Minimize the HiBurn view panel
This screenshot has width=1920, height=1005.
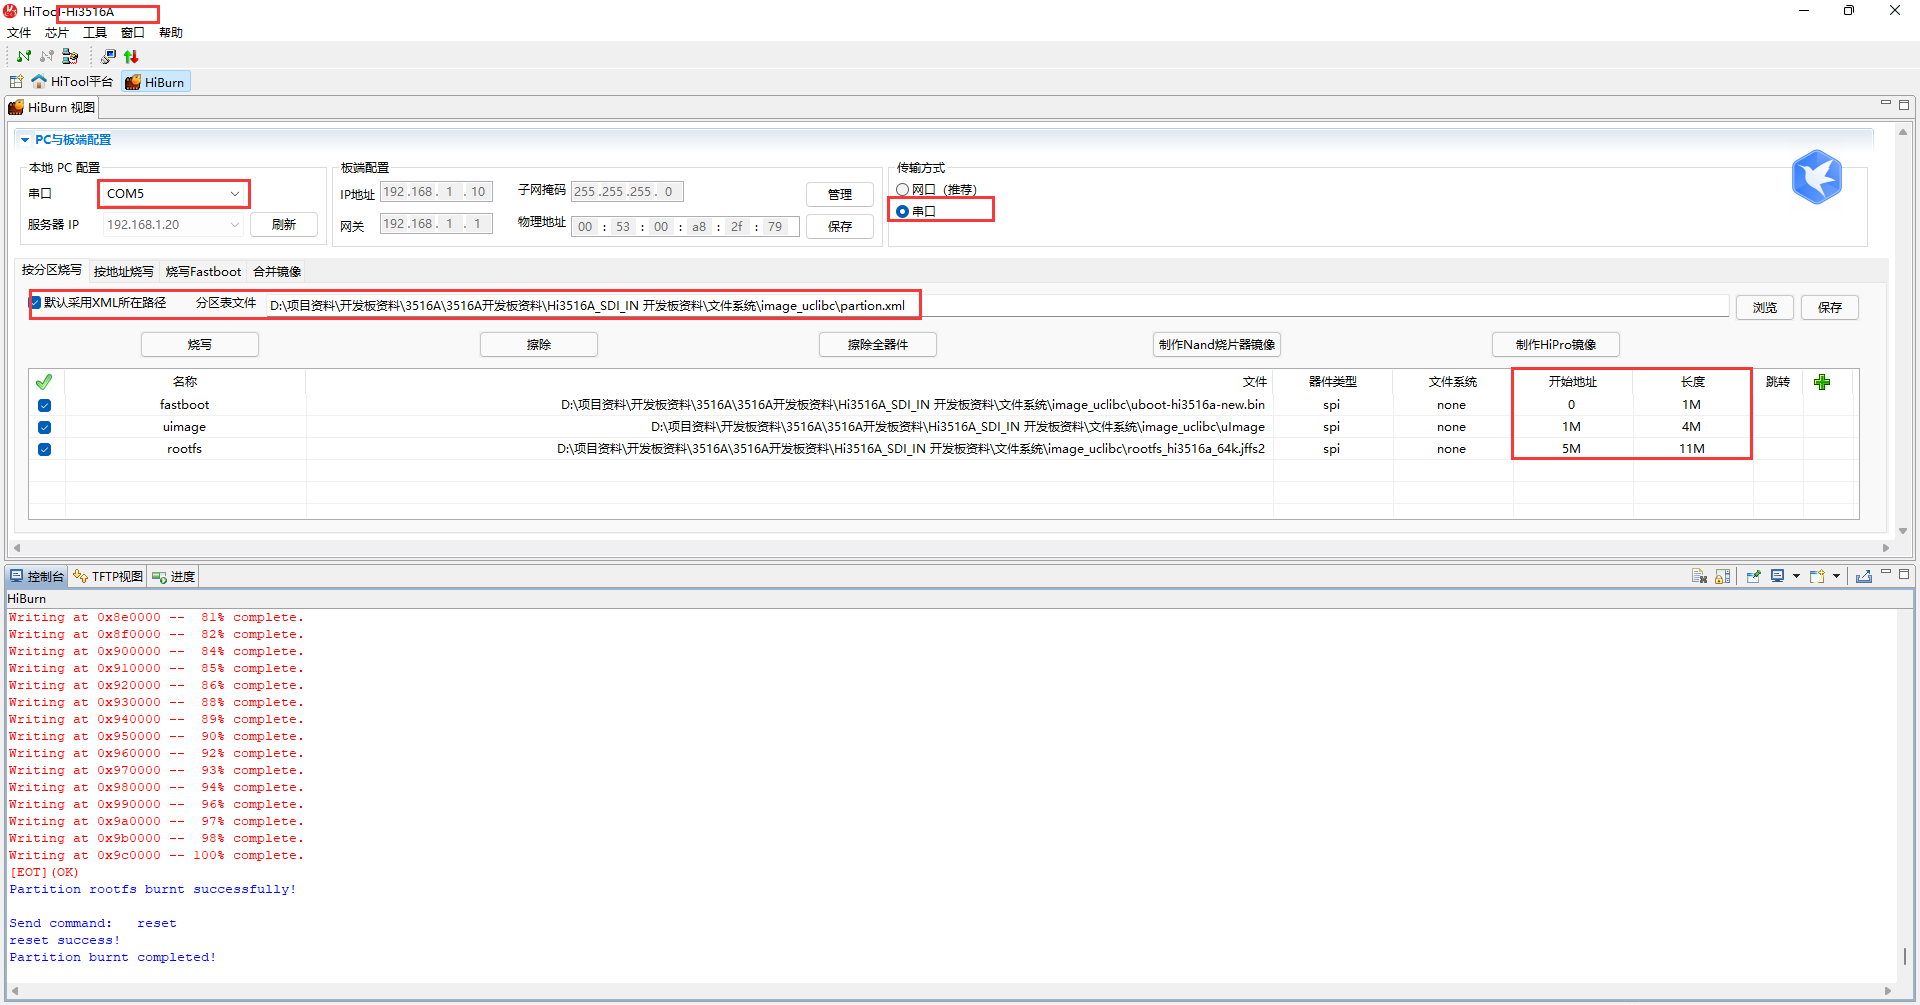tap(1886, 104)
